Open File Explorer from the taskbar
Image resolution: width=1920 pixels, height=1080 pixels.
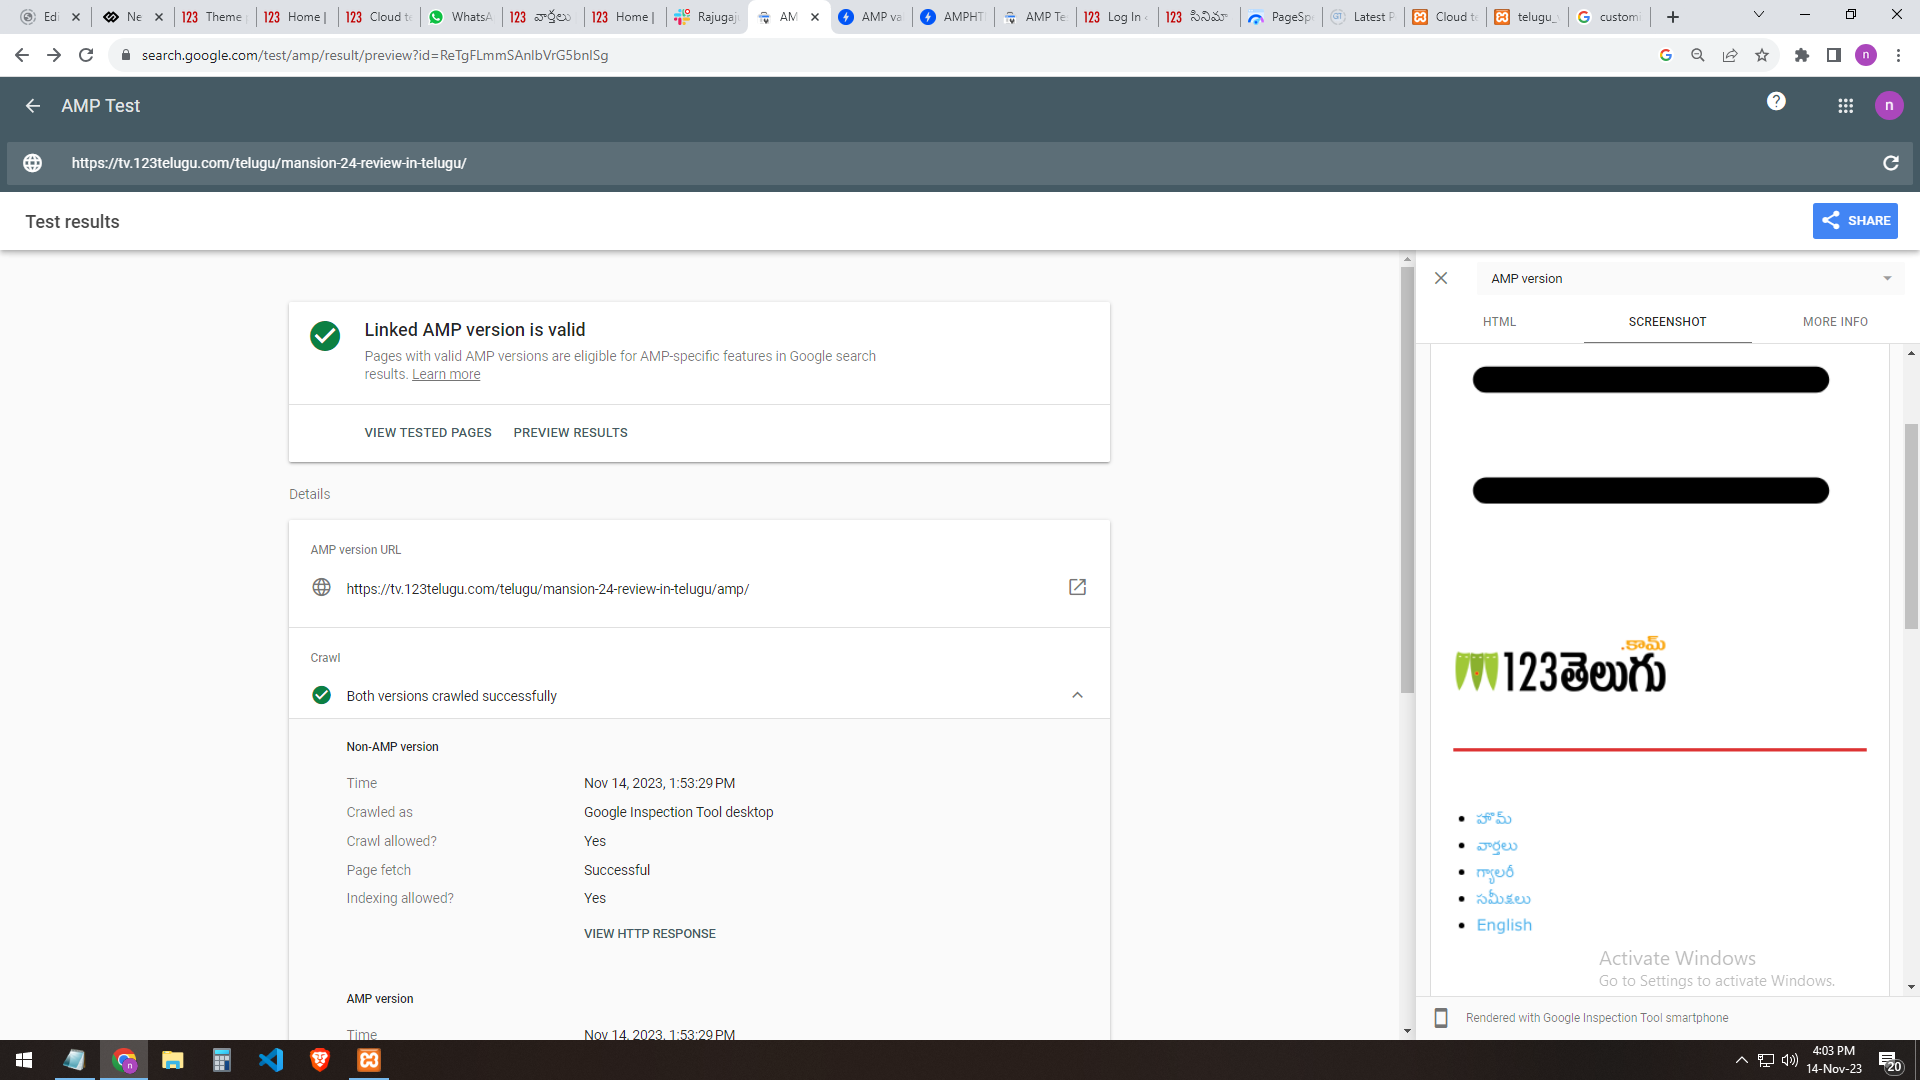173,1060
